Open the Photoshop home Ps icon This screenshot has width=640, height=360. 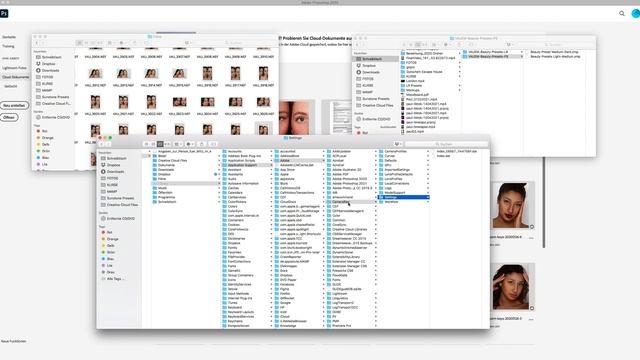coord(4,13)
